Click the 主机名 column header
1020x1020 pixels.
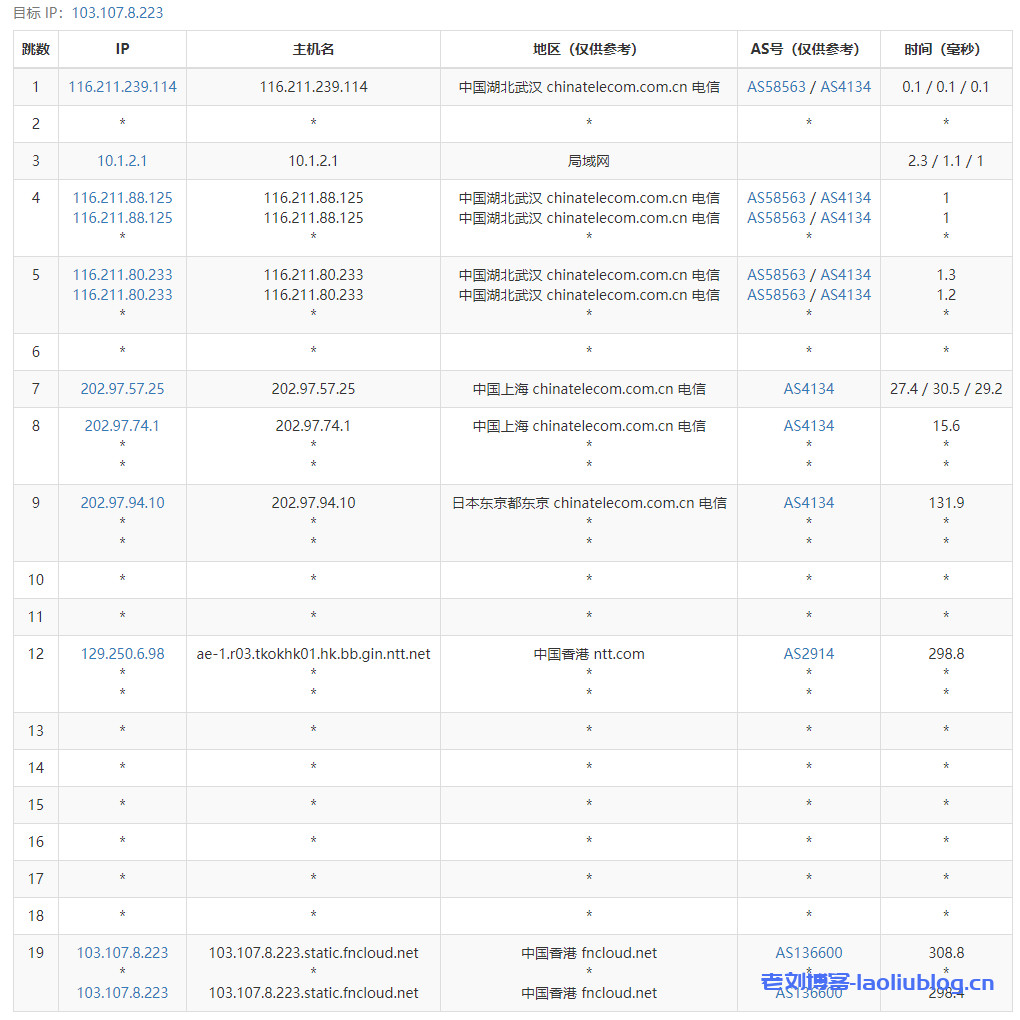click(313, 49)
